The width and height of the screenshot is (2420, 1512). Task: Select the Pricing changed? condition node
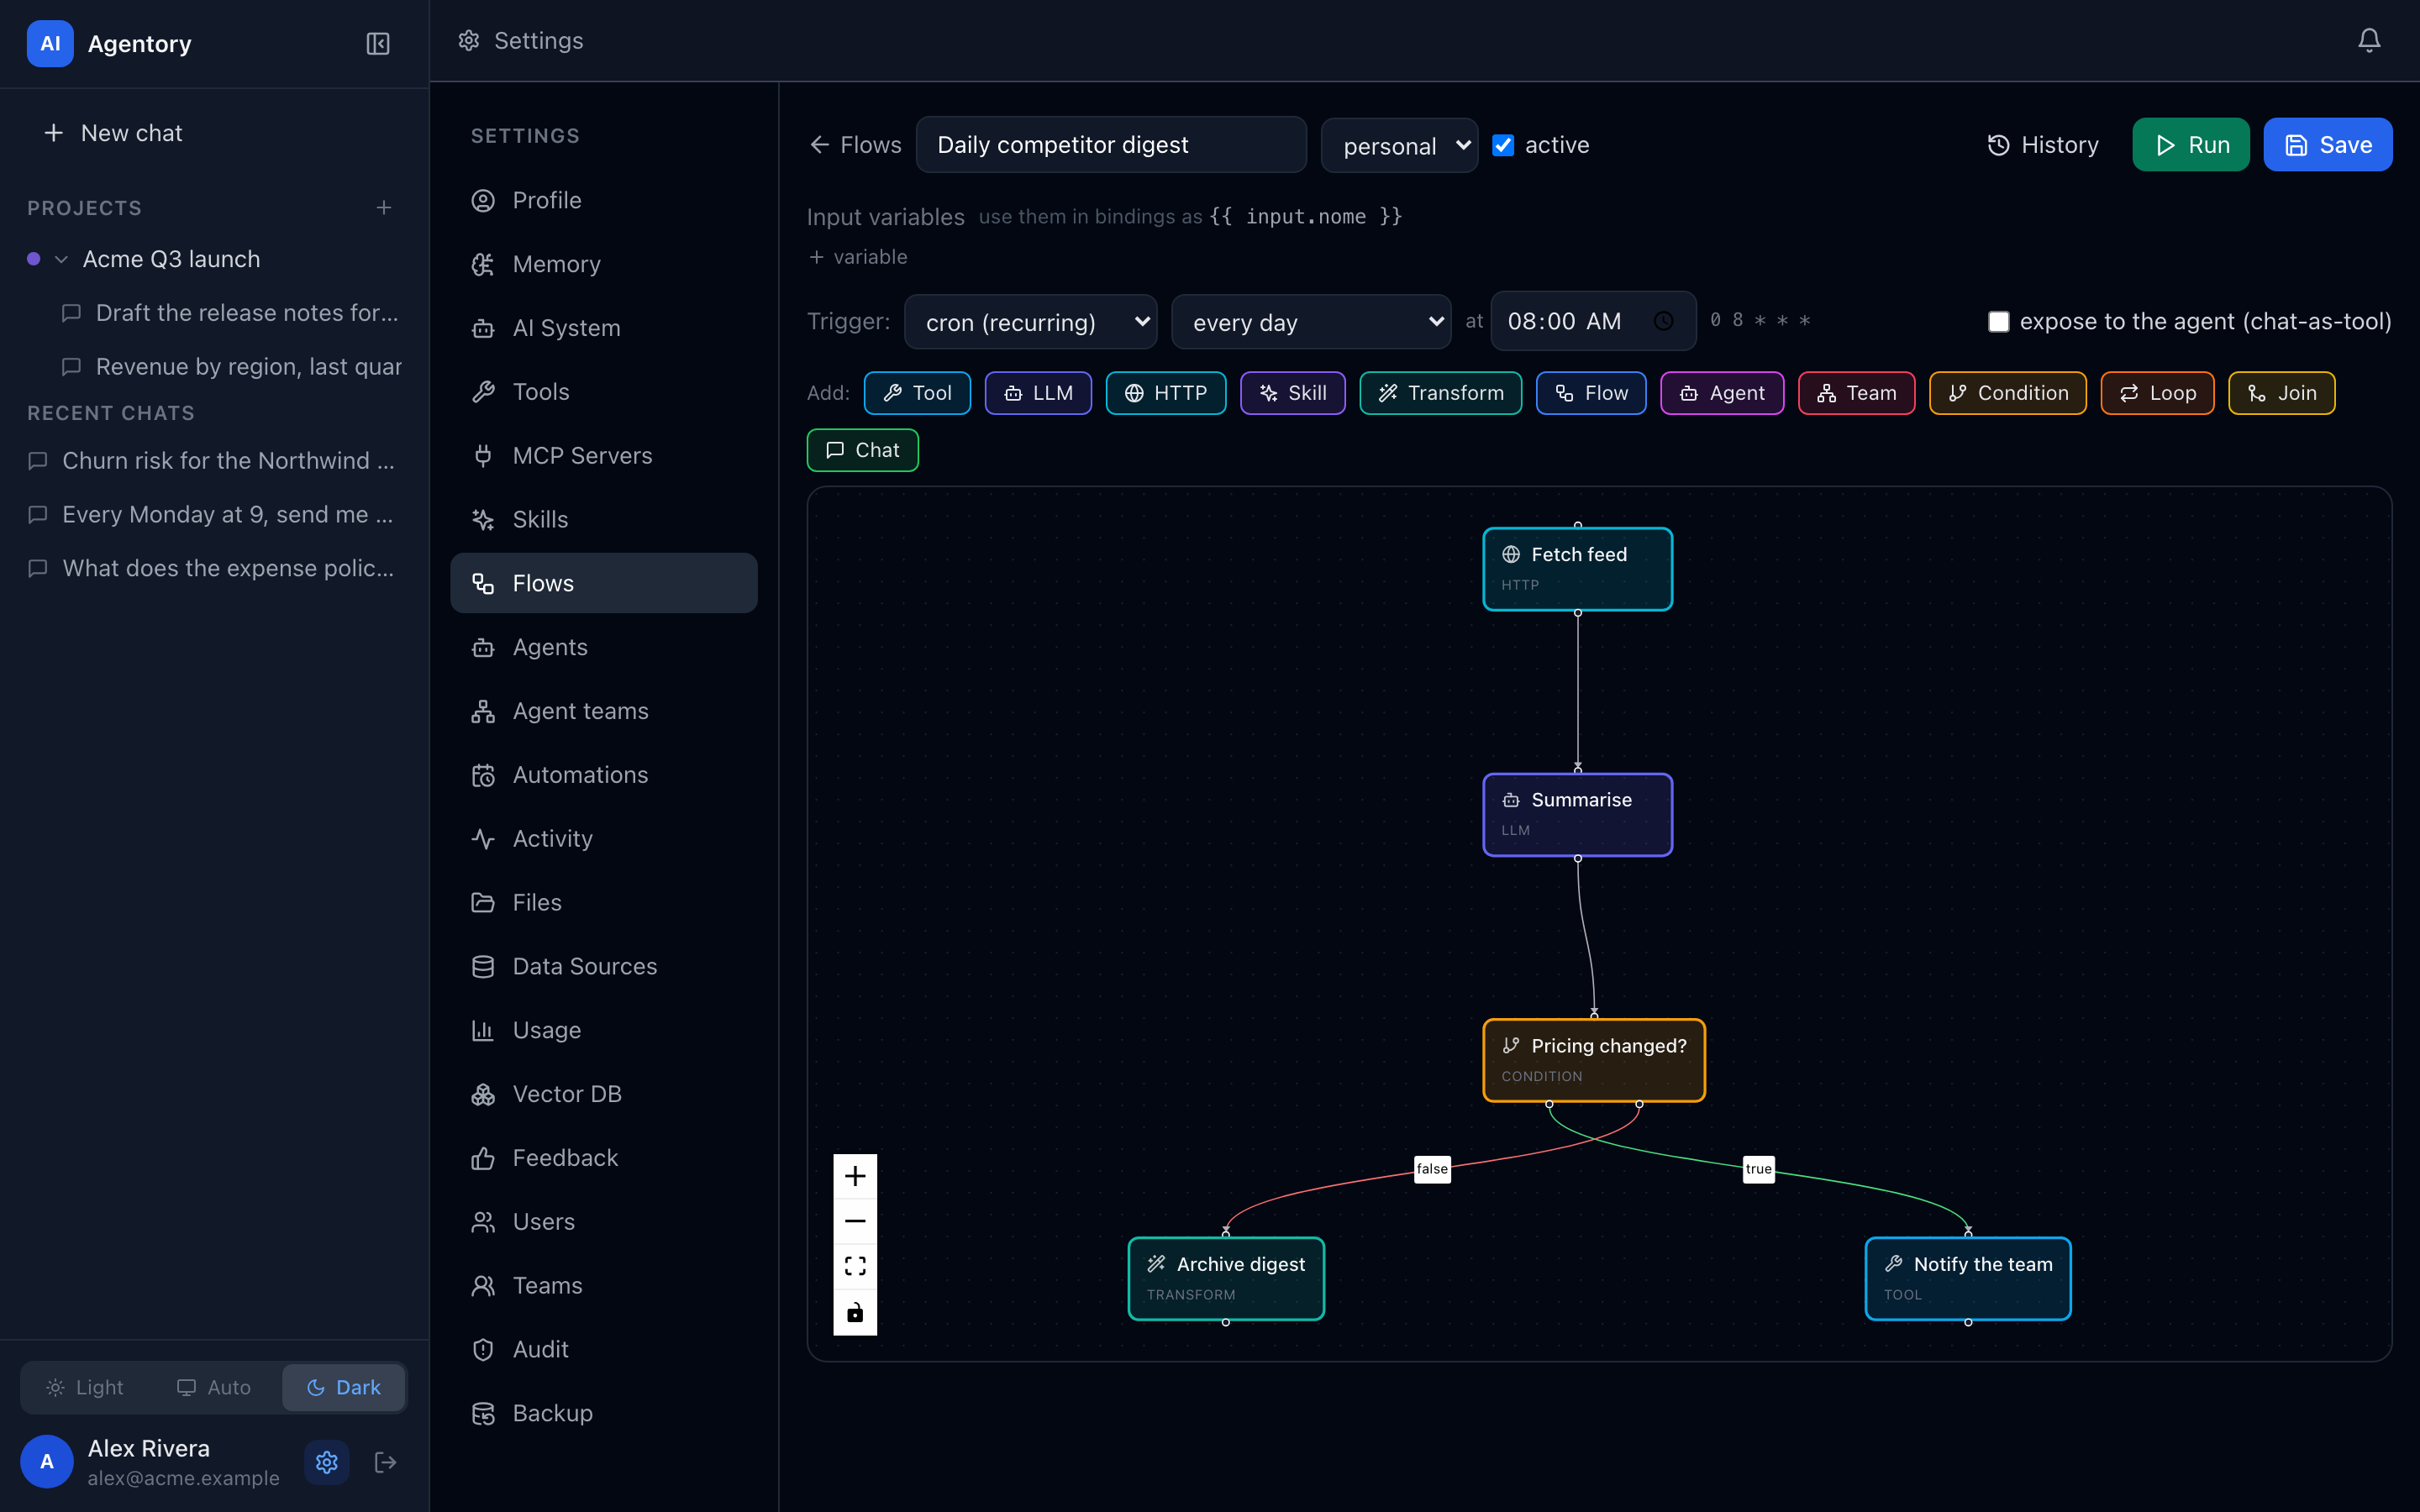pyautogui.click(x=1594, y=1061)
